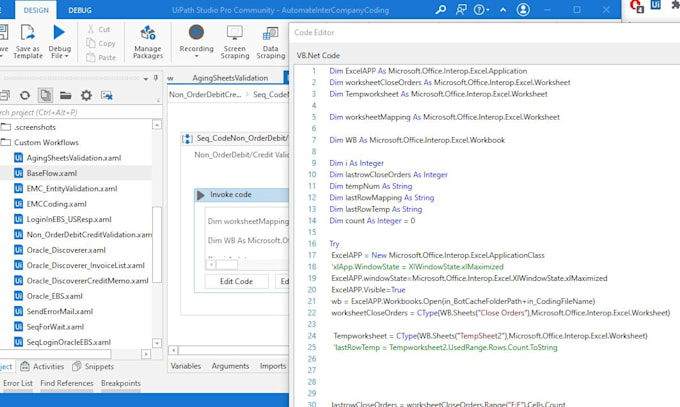Open the user account profile icon

(523, 10)
